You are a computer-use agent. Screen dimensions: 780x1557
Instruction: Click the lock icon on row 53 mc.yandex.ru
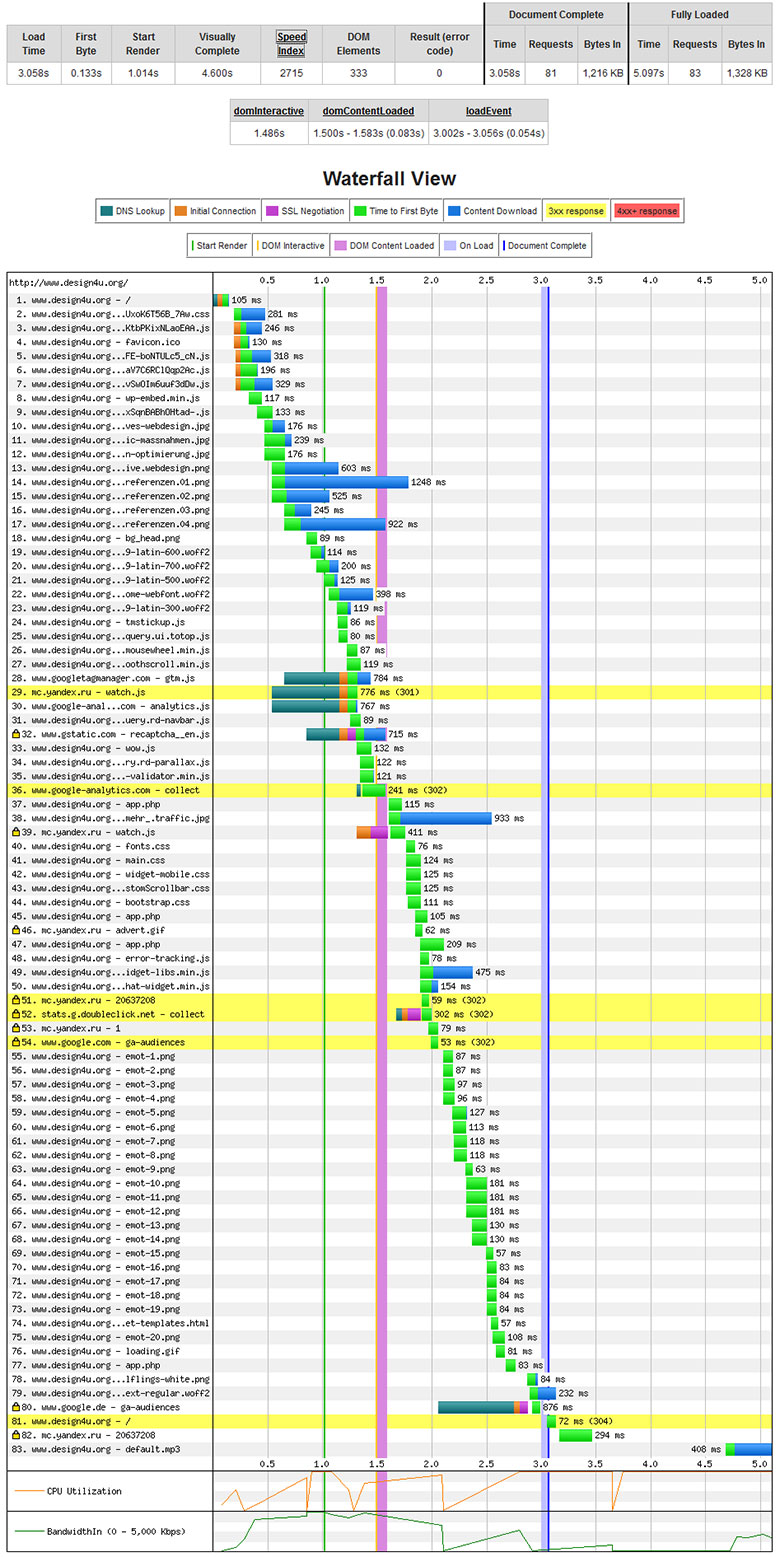click(16, 1028)
